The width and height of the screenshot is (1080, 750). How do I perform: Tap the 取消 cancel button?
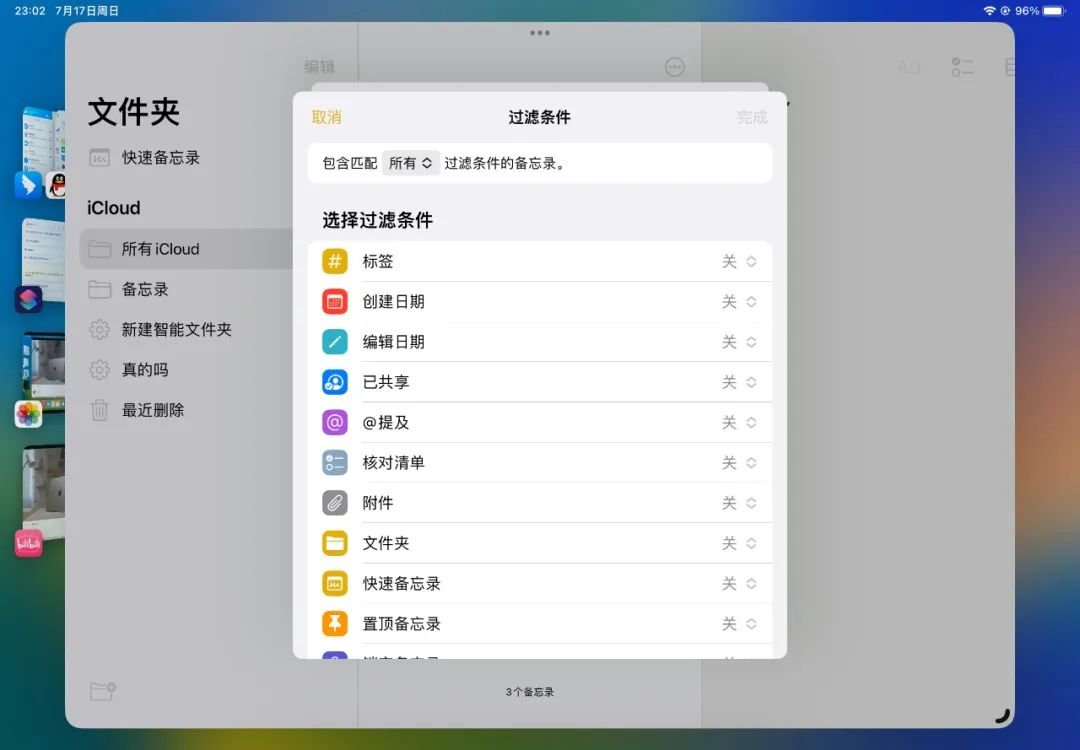click(x=328, y=117)
